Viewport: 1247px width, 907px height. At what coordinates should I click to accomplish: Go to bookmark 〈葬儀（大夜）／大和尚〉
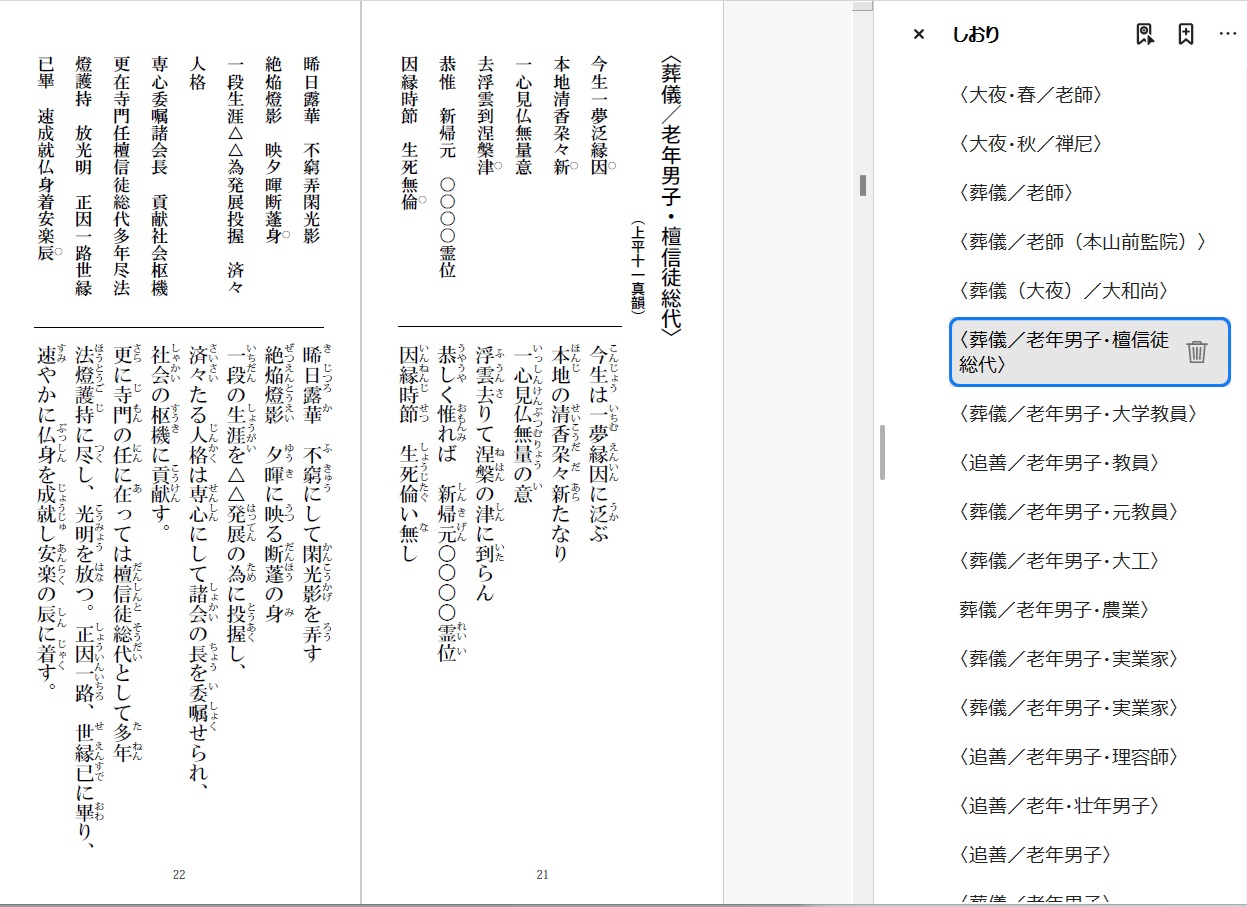tap(1062, 291)
